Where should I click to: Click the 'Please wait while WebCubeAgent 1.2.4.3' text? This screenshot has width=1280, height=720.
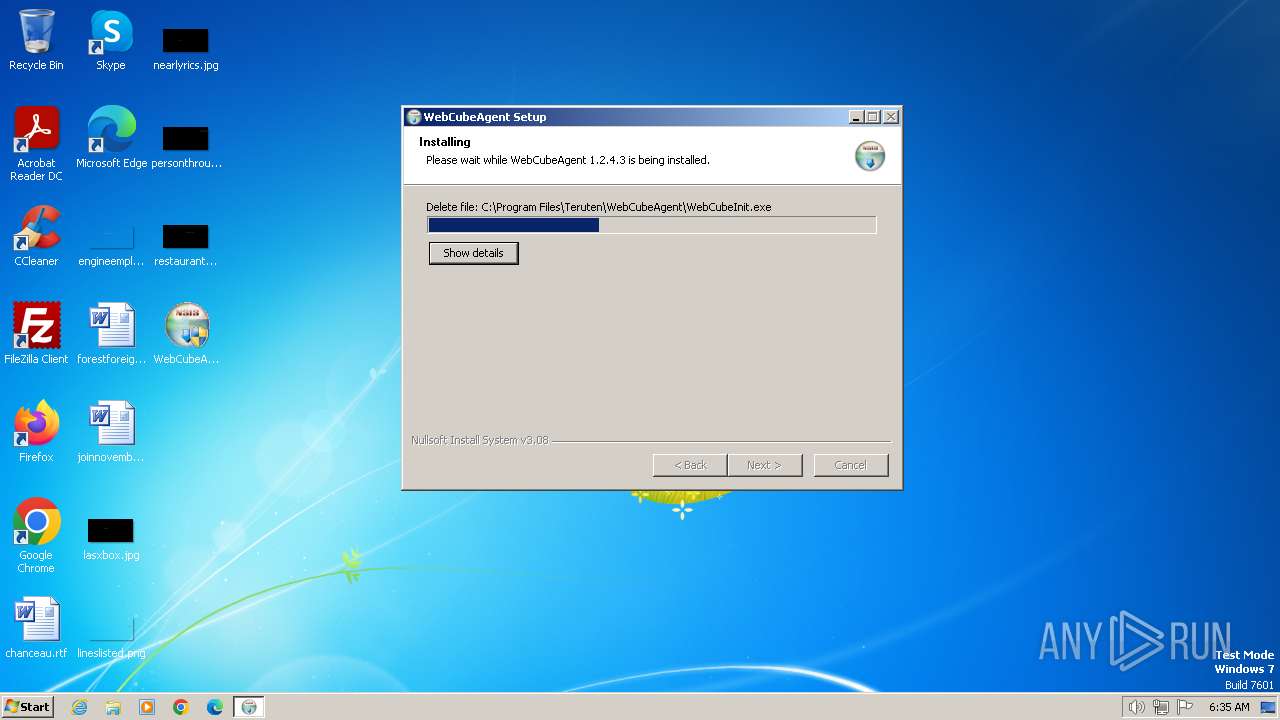[x=567, y=160]
